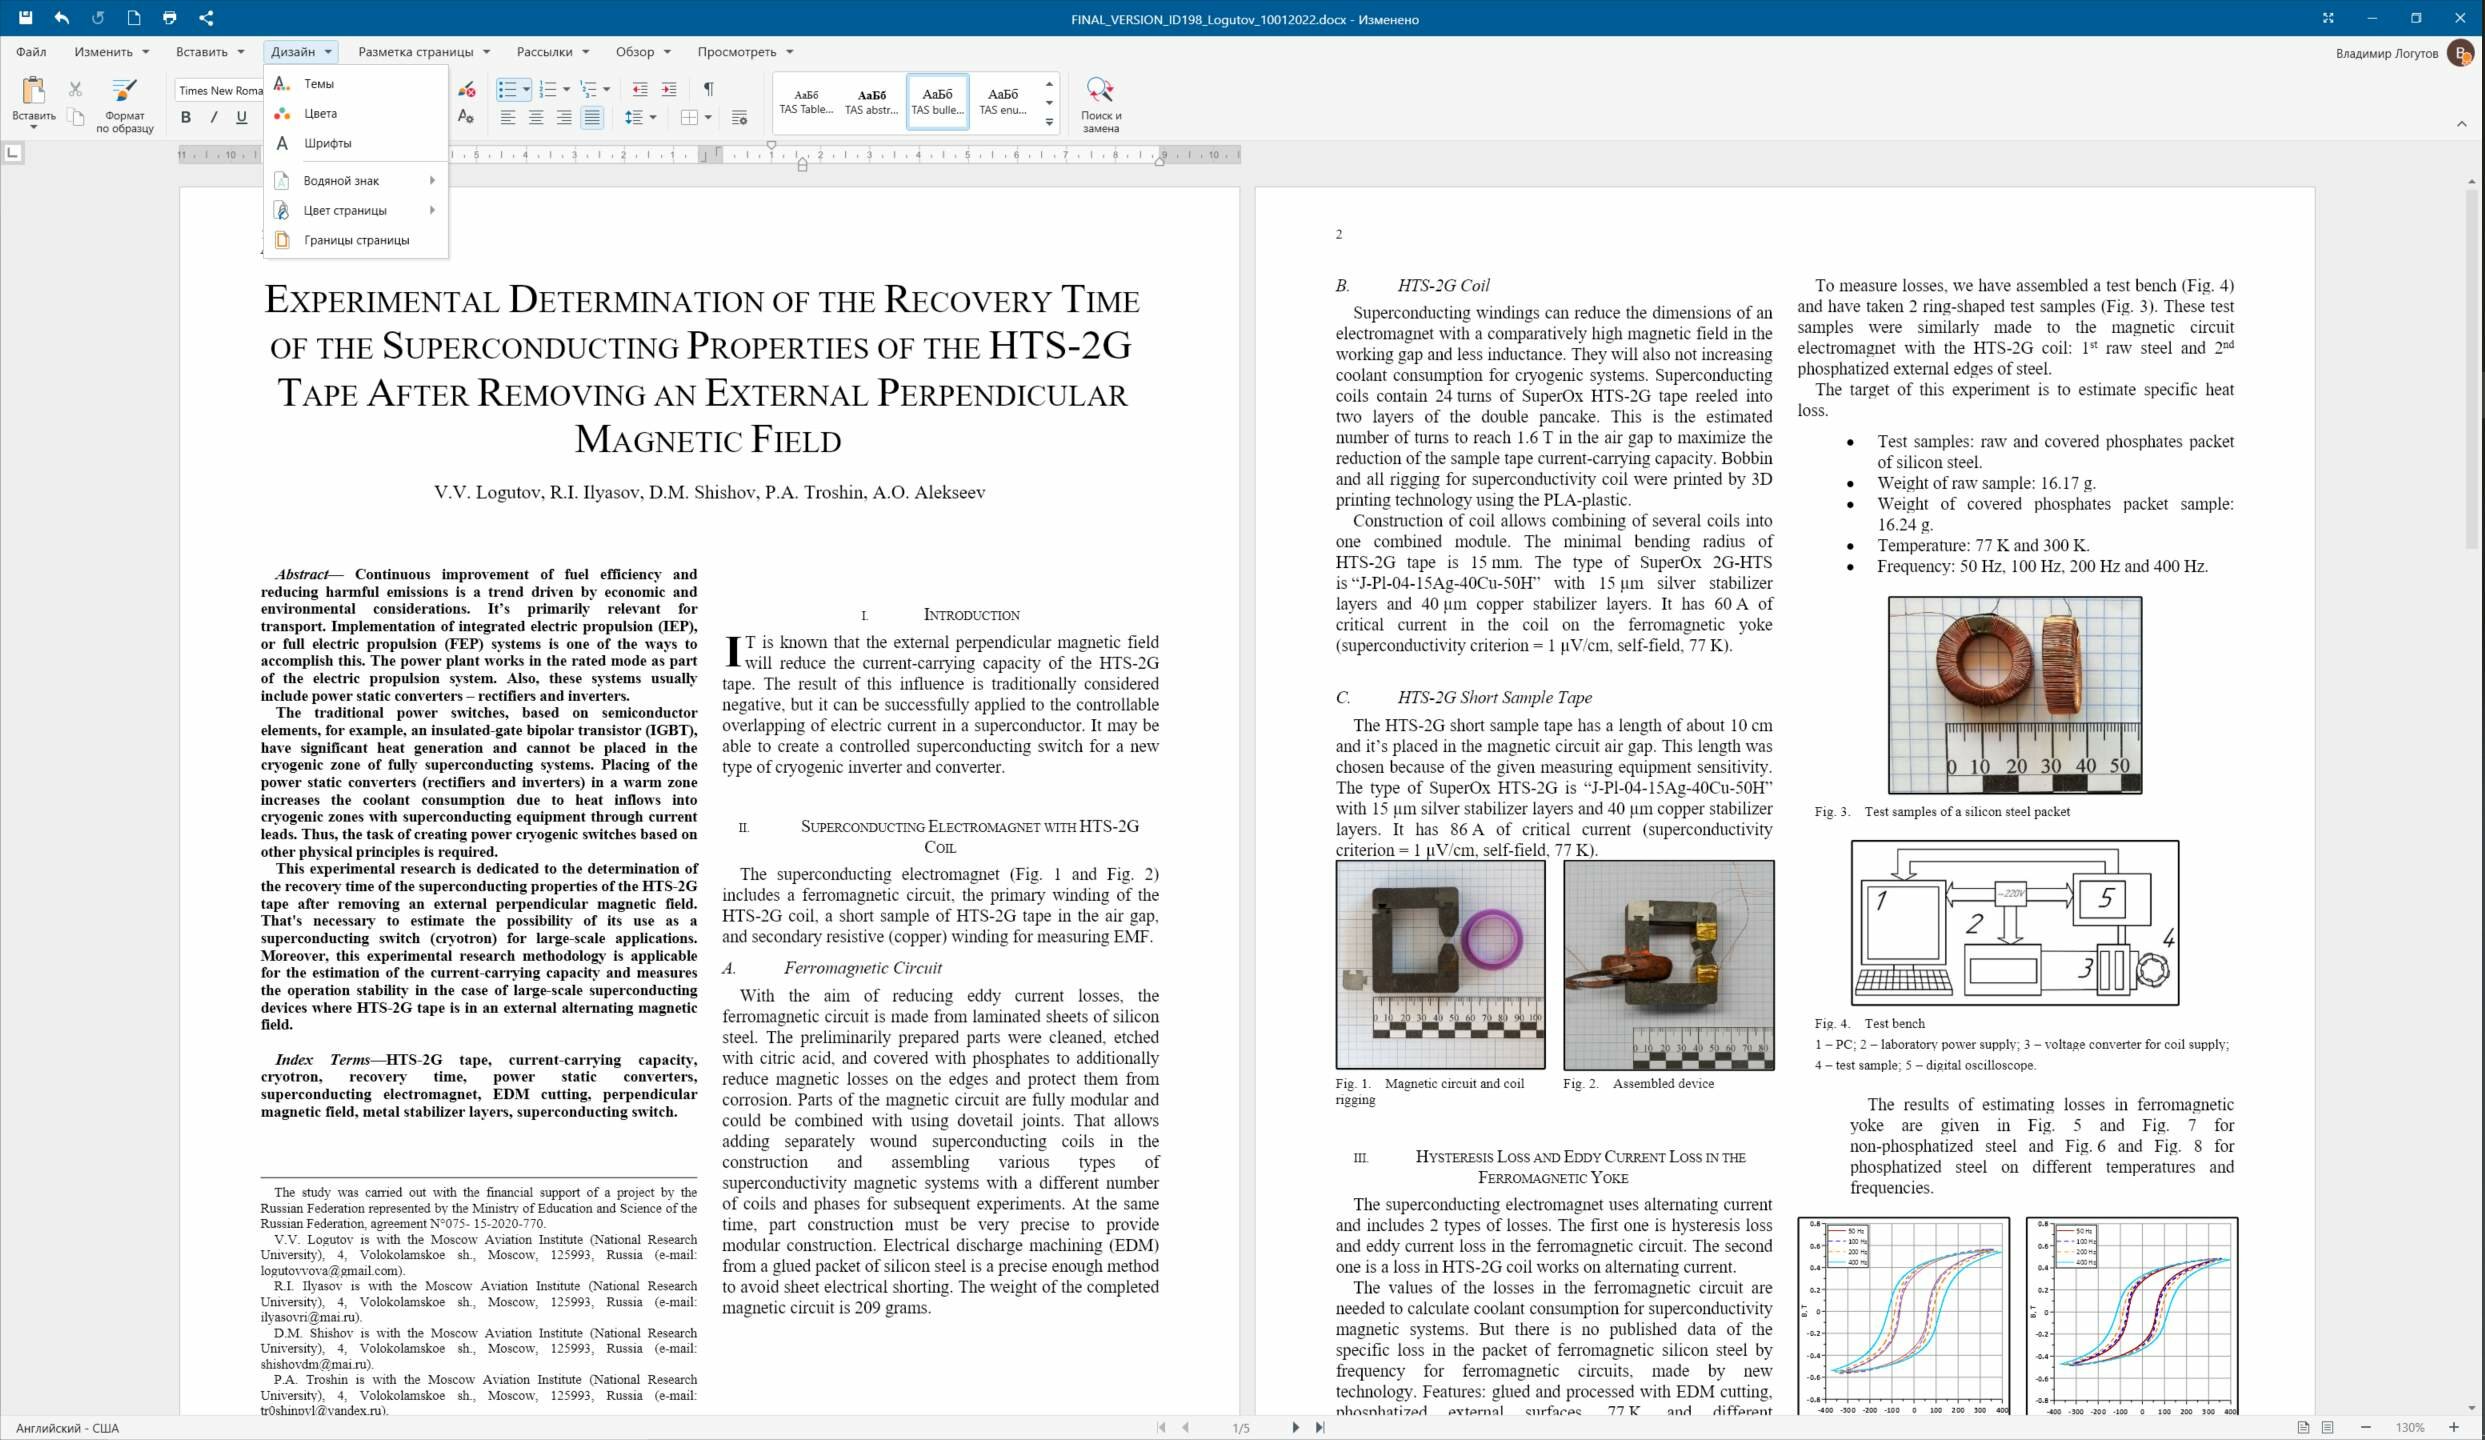Open the Водяной знак submenu
This screenshot has width=2485, height=1440.
(x=355, y=180)
